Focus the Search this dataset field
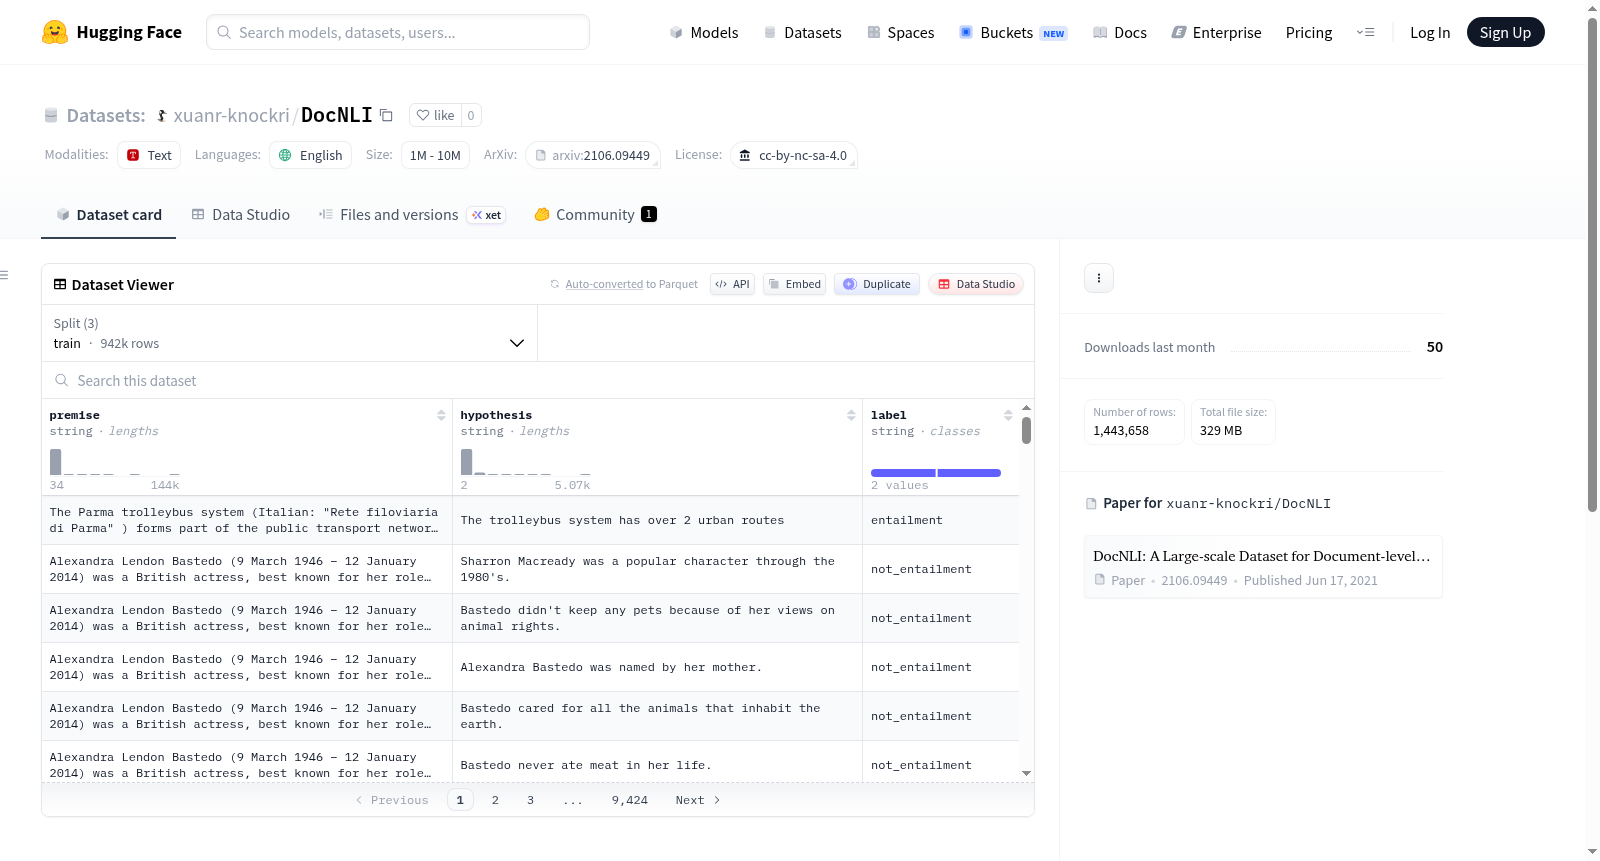Viewport: 1600px width, 861px height. [x=538, y=381]
